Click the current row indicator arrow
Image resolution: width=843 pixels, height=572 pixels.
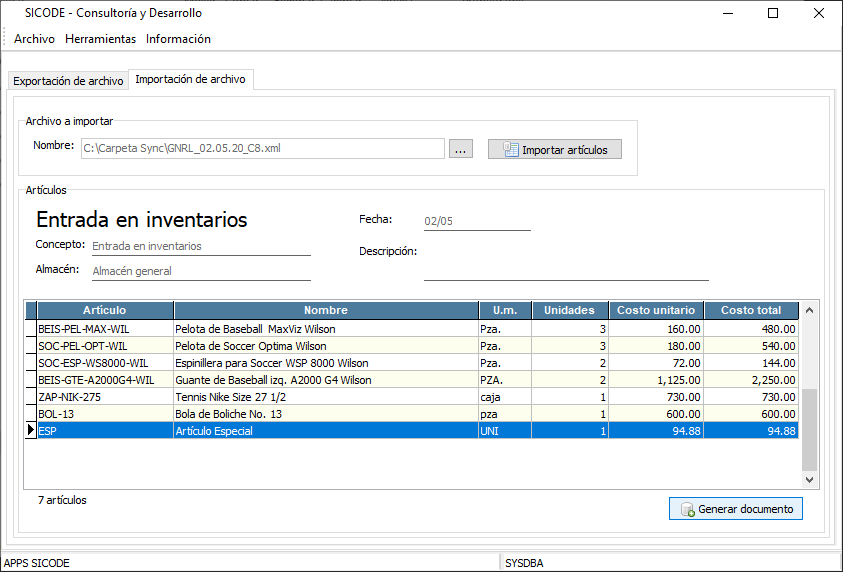pos(30,430)
